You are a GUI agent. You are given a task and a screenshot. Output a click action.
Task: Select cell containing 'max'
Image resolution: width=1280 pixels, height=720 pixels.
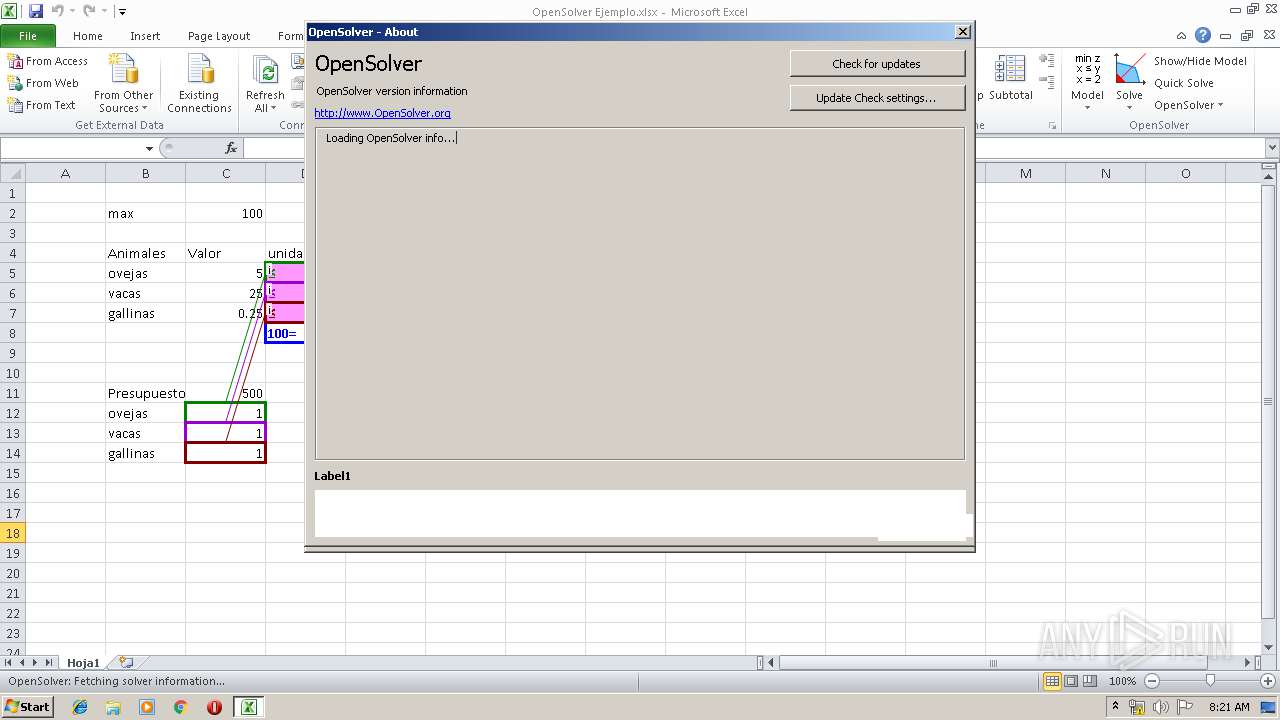point(145,213)
